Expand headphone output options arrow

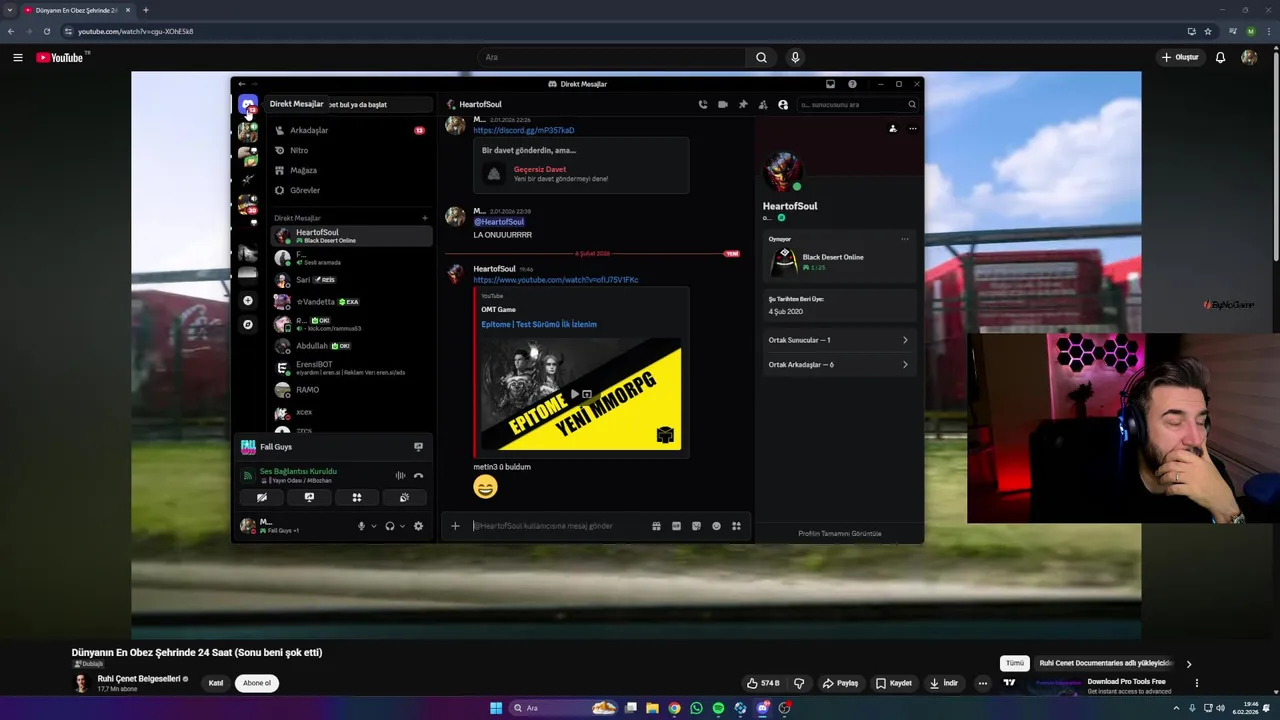(x=402, y=526)
